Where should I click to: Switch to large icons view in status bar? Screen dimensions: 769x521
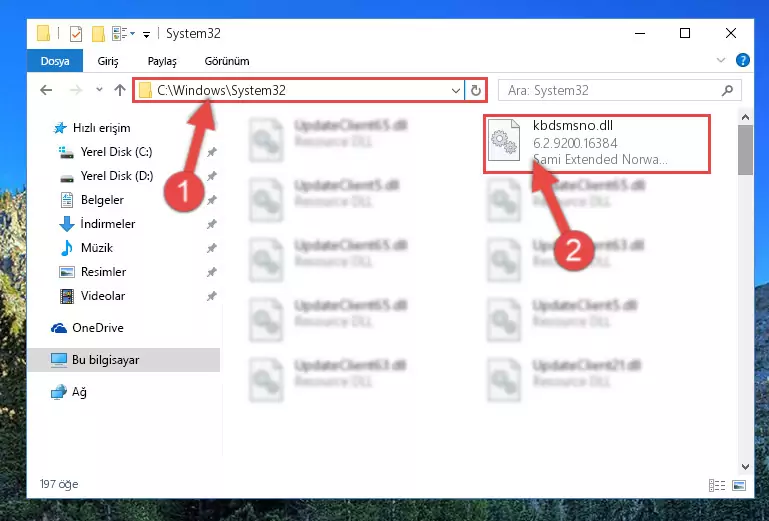tap(739, 485)
